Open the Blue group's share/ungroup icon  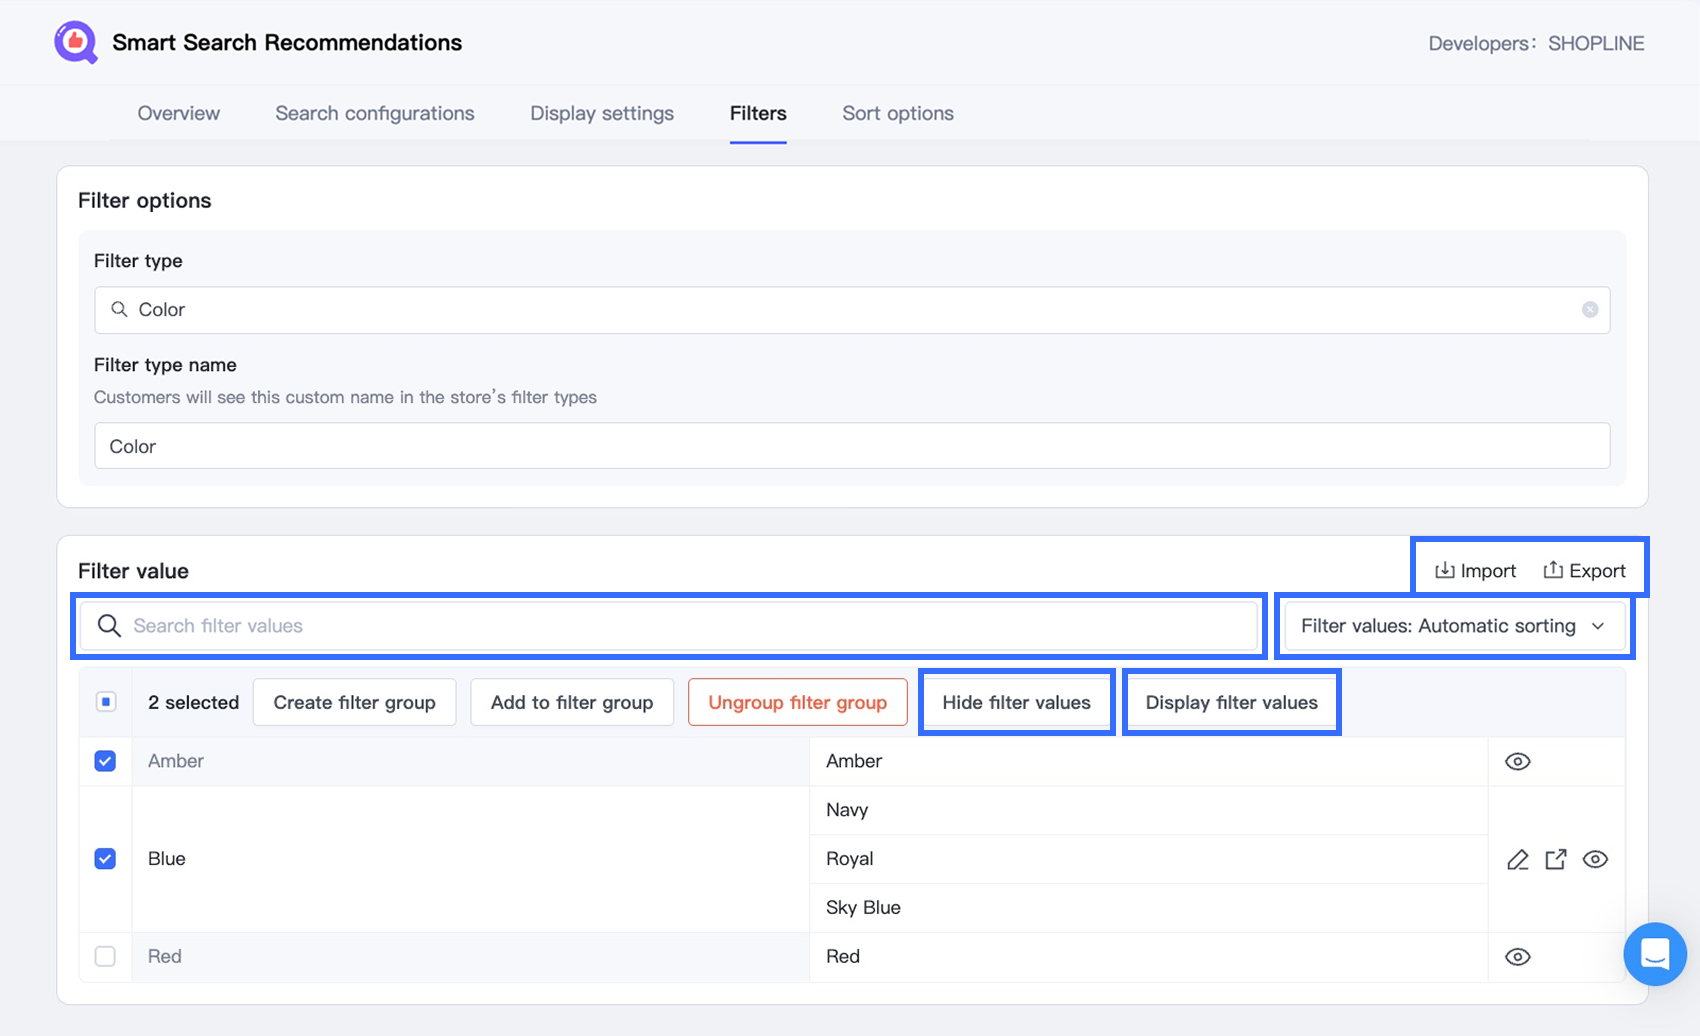[x=1556, y=860]
